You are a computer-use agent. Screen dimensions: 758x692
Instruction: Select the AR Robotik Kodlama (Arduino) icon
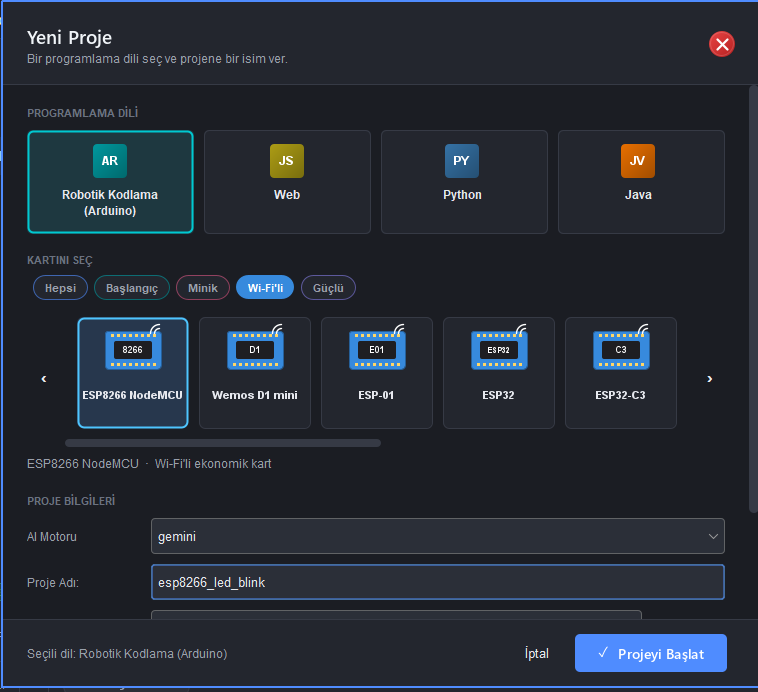click(110, 161)
